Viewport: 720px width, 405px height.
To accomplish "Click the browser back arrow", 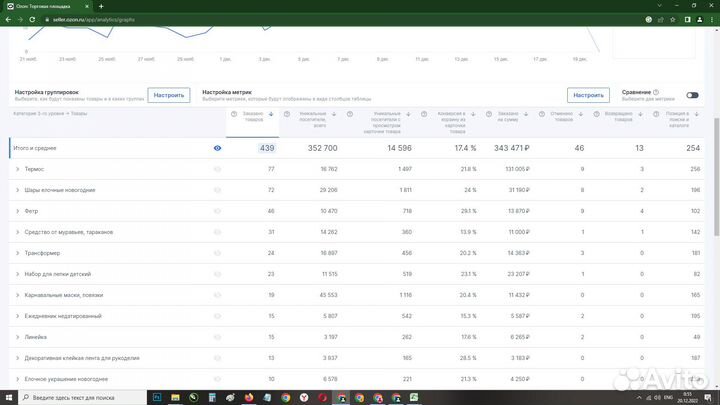I will tap(7, 18).
